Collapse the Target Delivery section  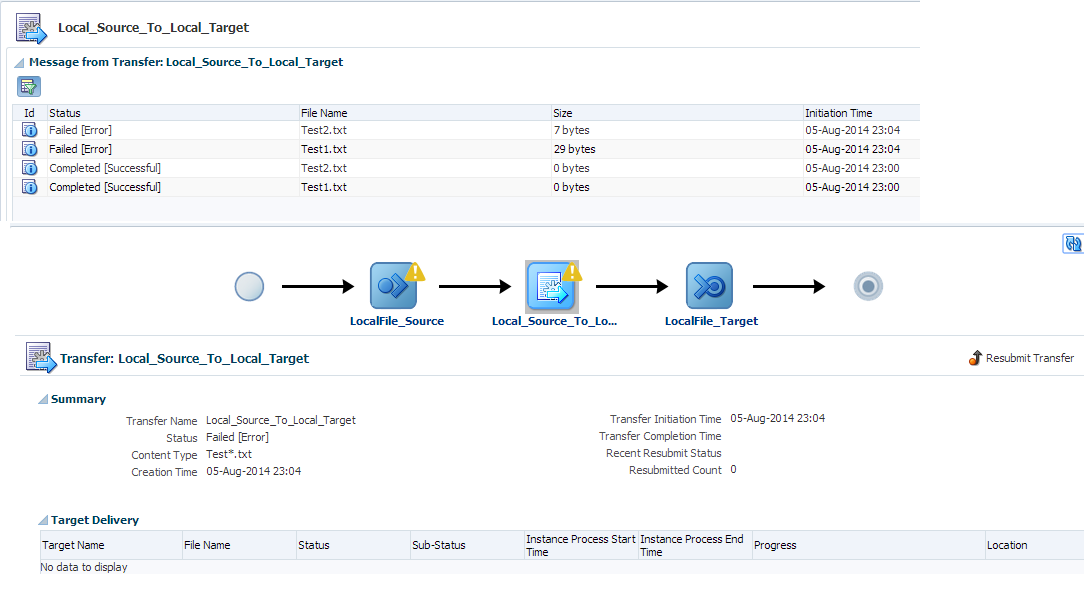tap(42, 519)
